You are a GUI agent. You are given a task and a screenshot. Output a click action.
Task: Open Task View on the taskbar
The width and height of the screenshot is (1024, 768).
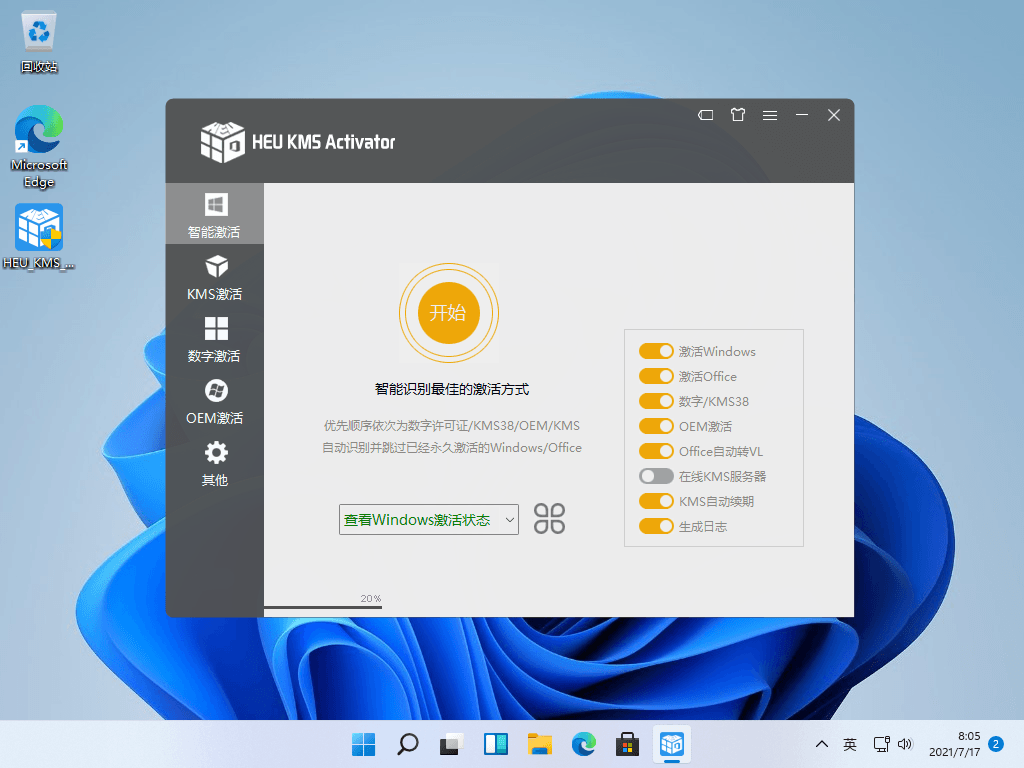pyautogui.click(x=451, y=744)
